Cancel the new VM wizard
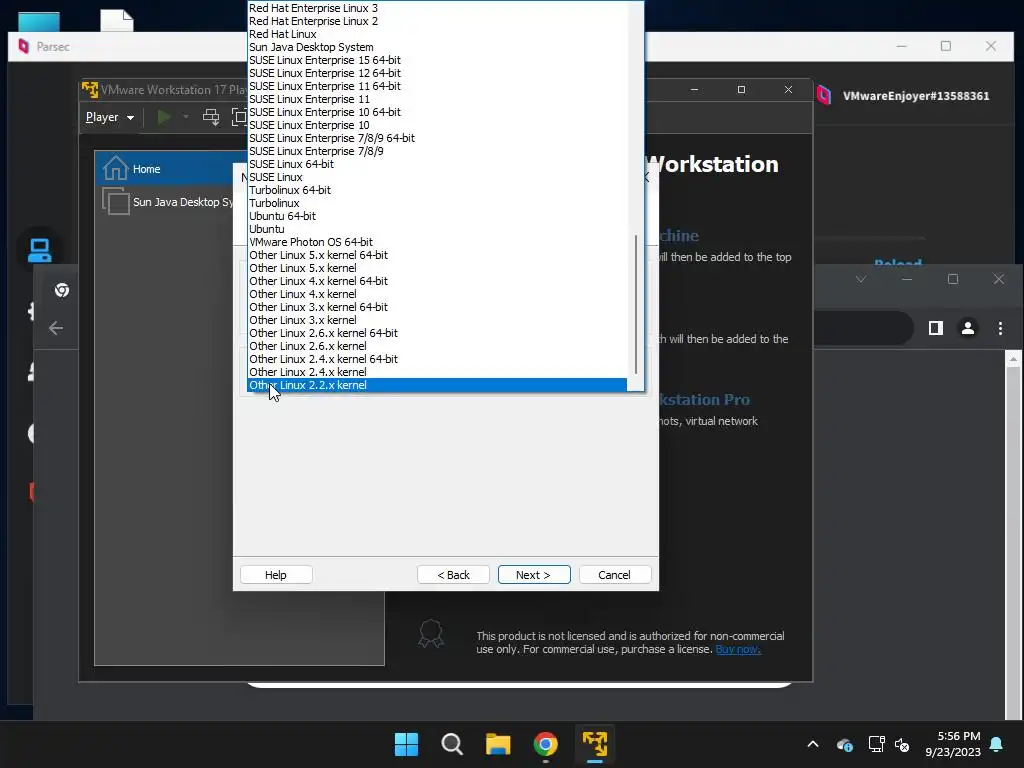1024x768 pixels. tap(615, 575)
